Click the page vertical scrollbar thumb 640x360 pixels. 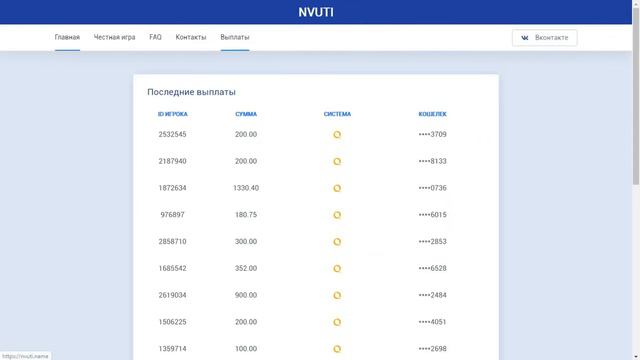coord(636,96)
